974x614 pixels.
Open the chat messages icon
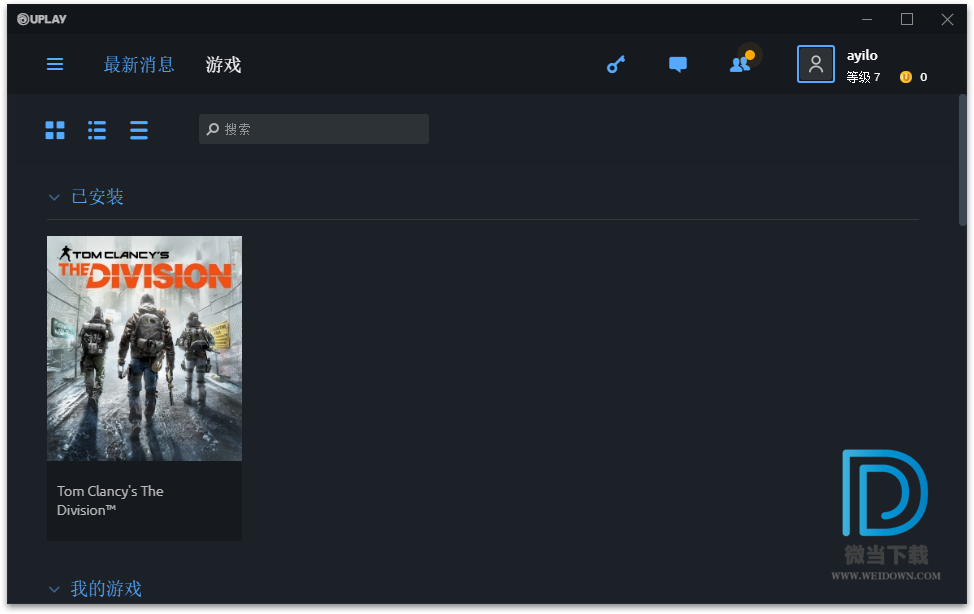pos(678,64)
